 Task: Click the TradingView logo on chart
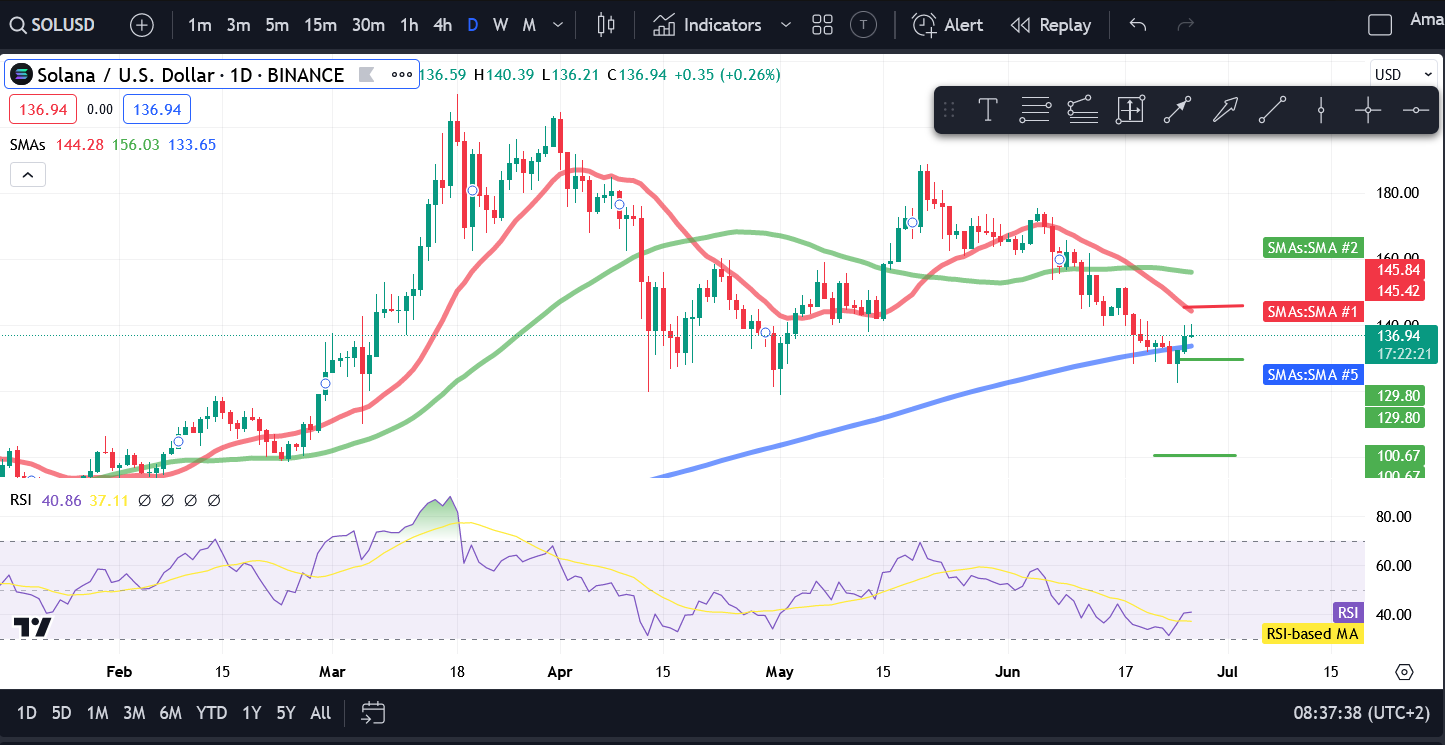pos(32,627)
